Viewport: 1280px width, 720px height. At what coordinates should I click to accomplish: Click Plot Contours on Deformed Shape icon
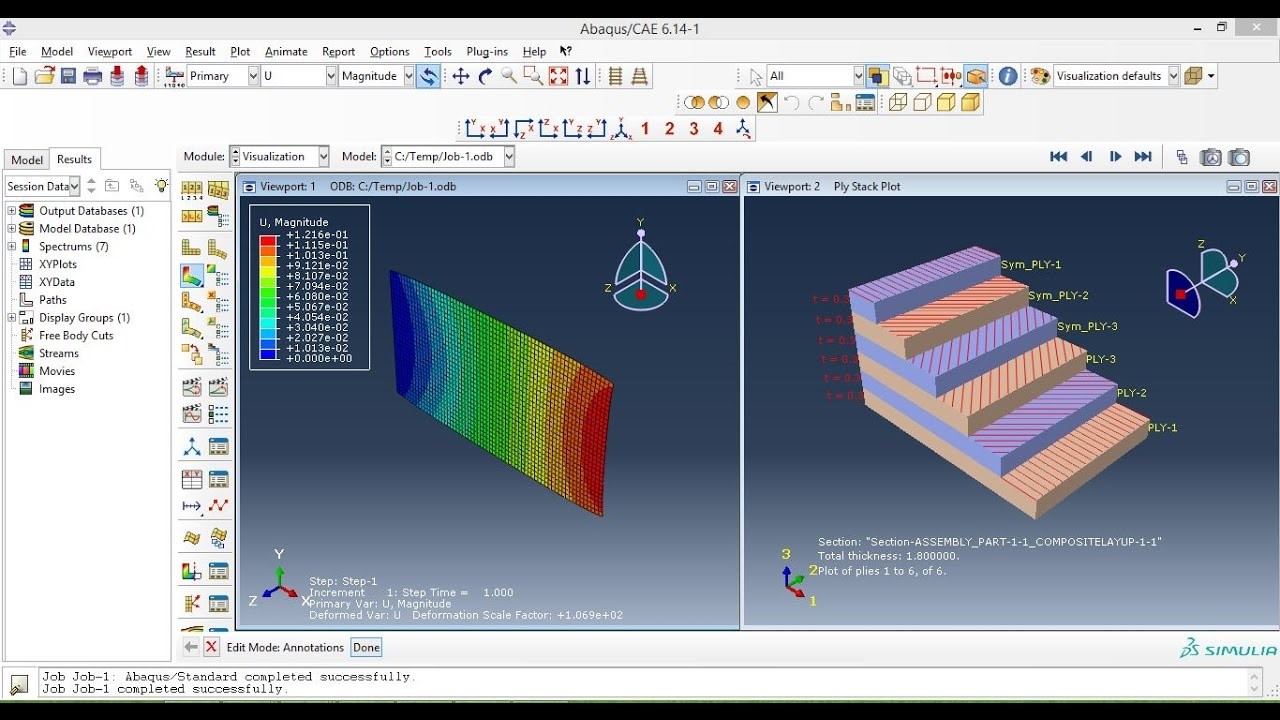(x=192, y=274)
